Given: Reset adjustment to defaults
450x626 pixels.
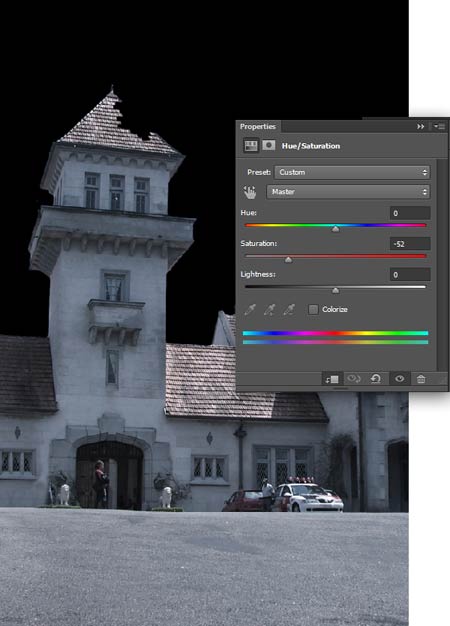Looking at the screenshot, I should point(376,378).
